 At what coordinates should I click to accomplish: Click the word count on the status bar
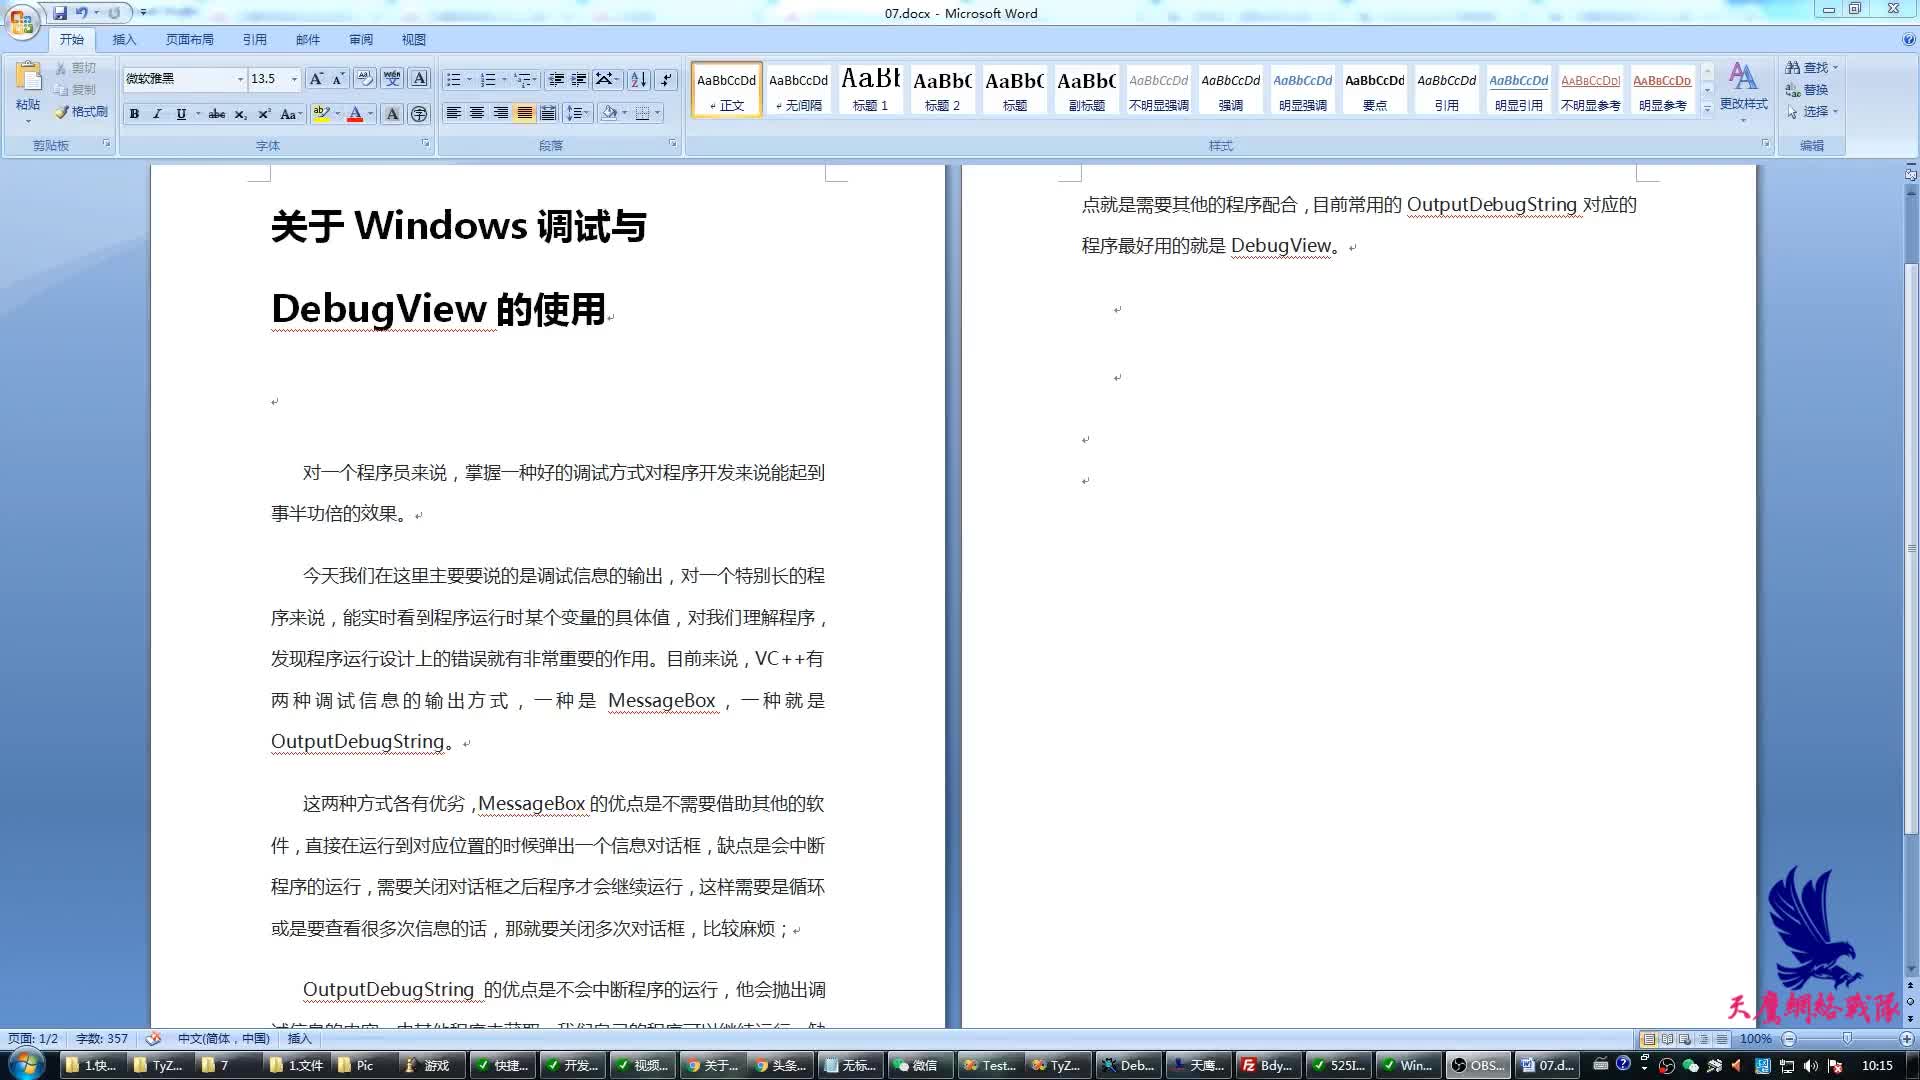click(100, 1038)
